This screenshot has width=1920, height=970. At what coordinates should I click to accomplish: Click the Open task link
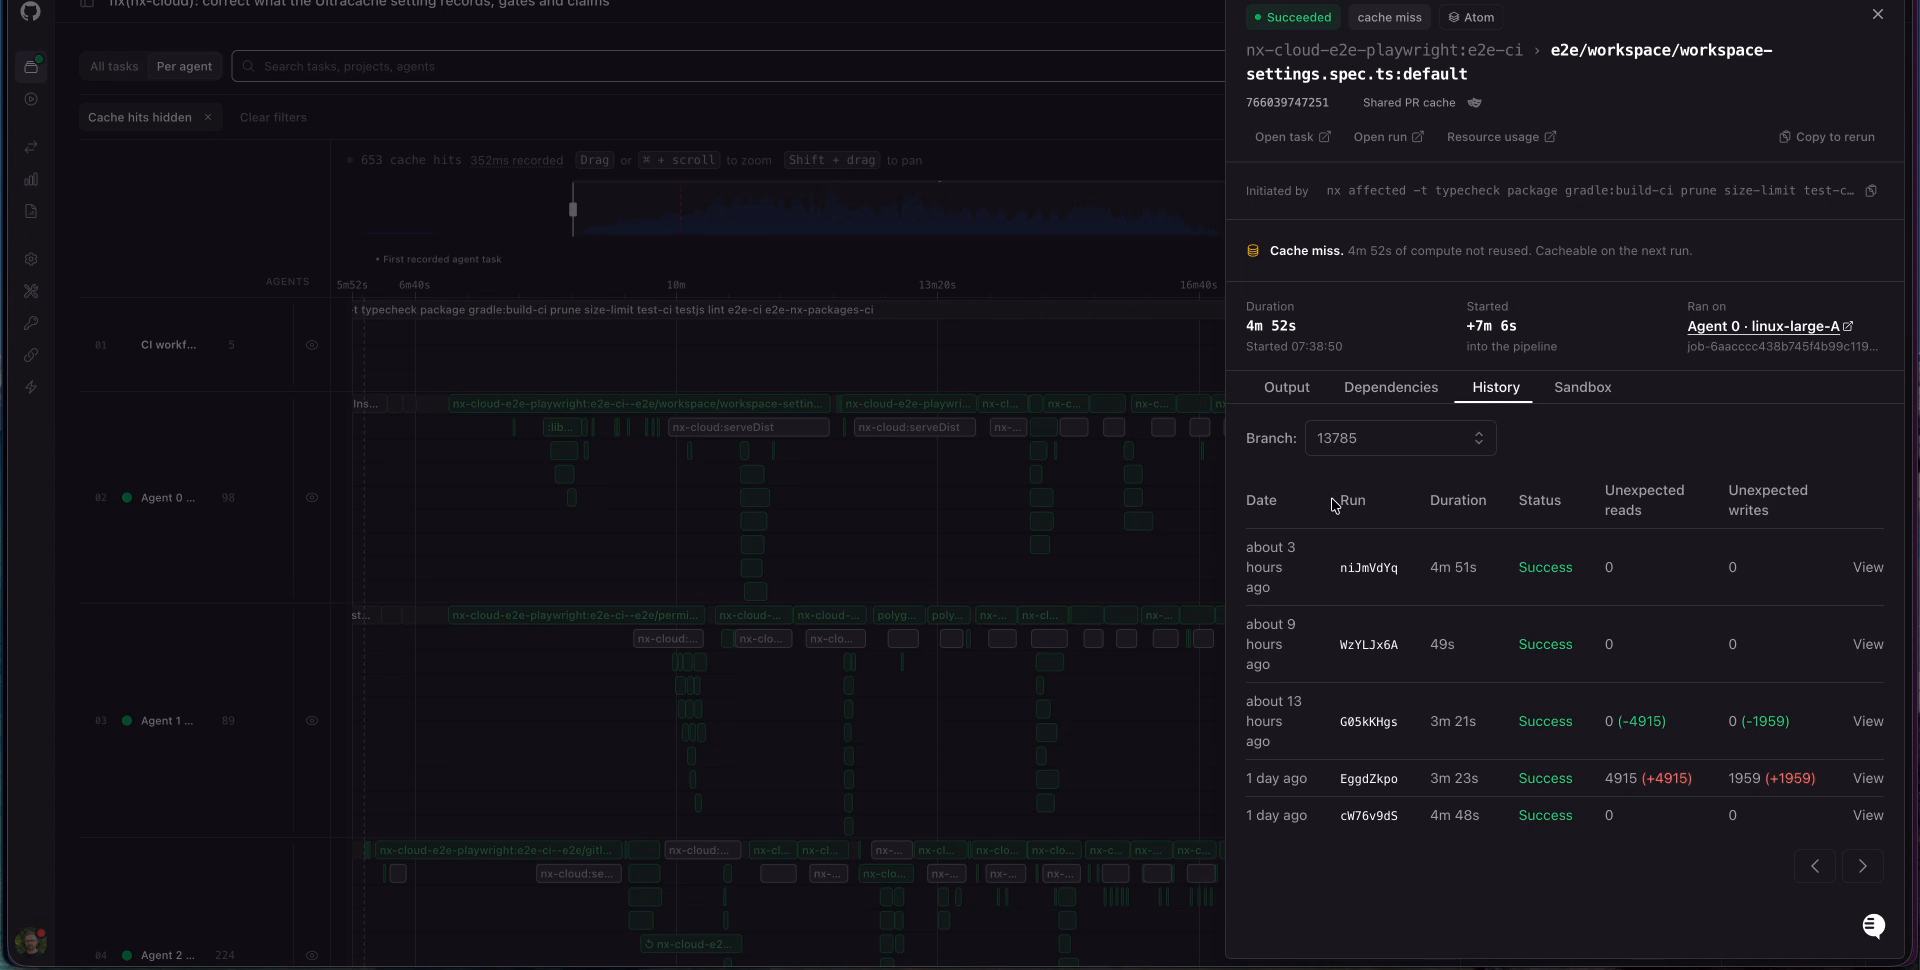(x=1292, y=137)
